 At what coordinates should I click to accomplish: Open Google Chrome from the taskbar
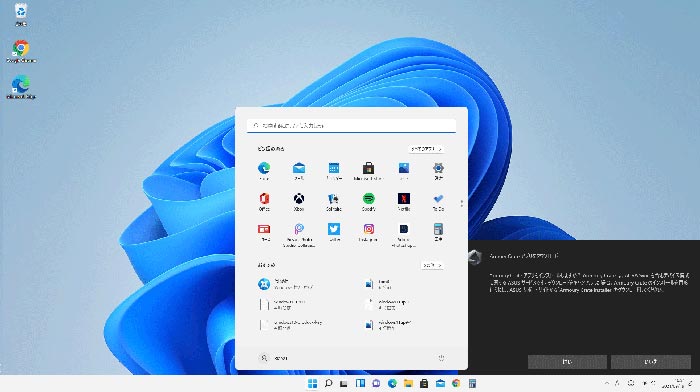(x=456, y=384)
